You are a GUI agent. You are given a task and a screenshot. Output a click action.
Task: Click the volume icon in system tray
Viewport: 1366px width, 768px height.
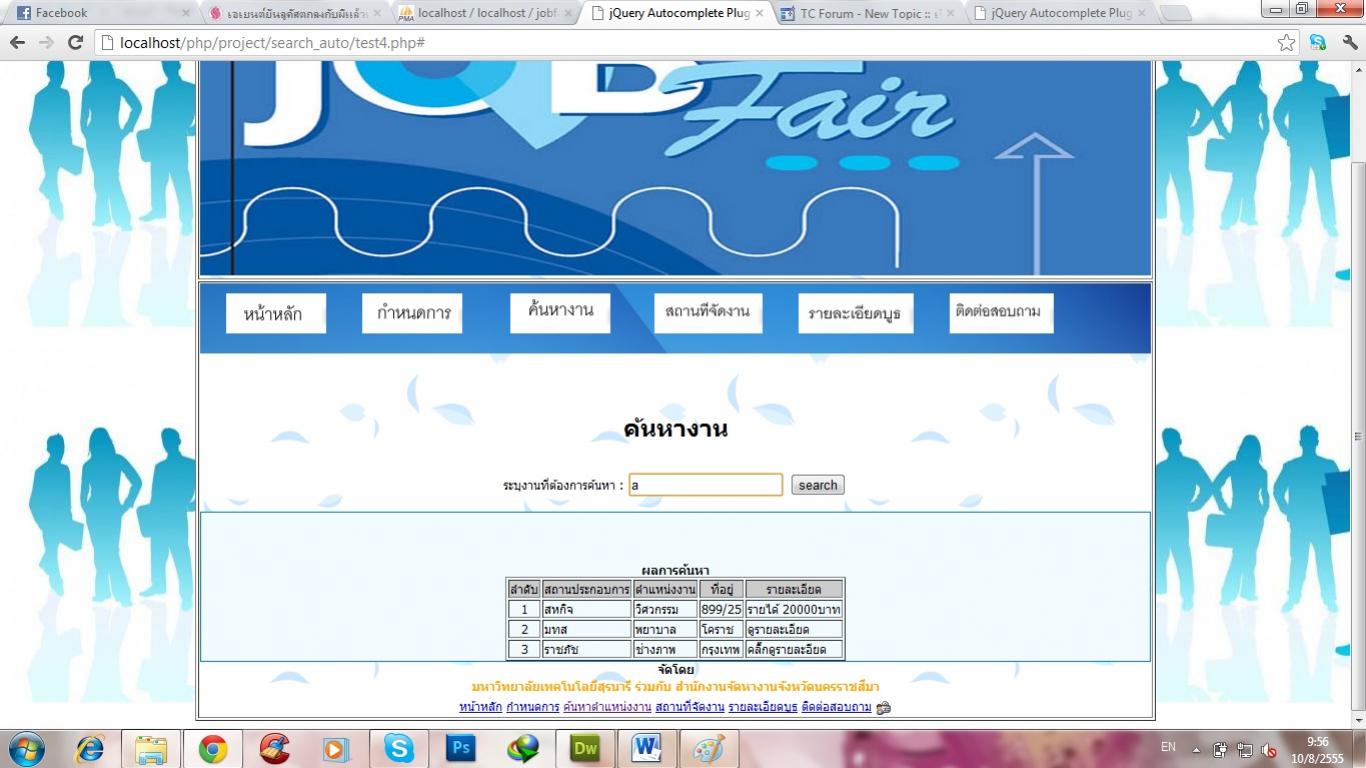(1269, 750)
